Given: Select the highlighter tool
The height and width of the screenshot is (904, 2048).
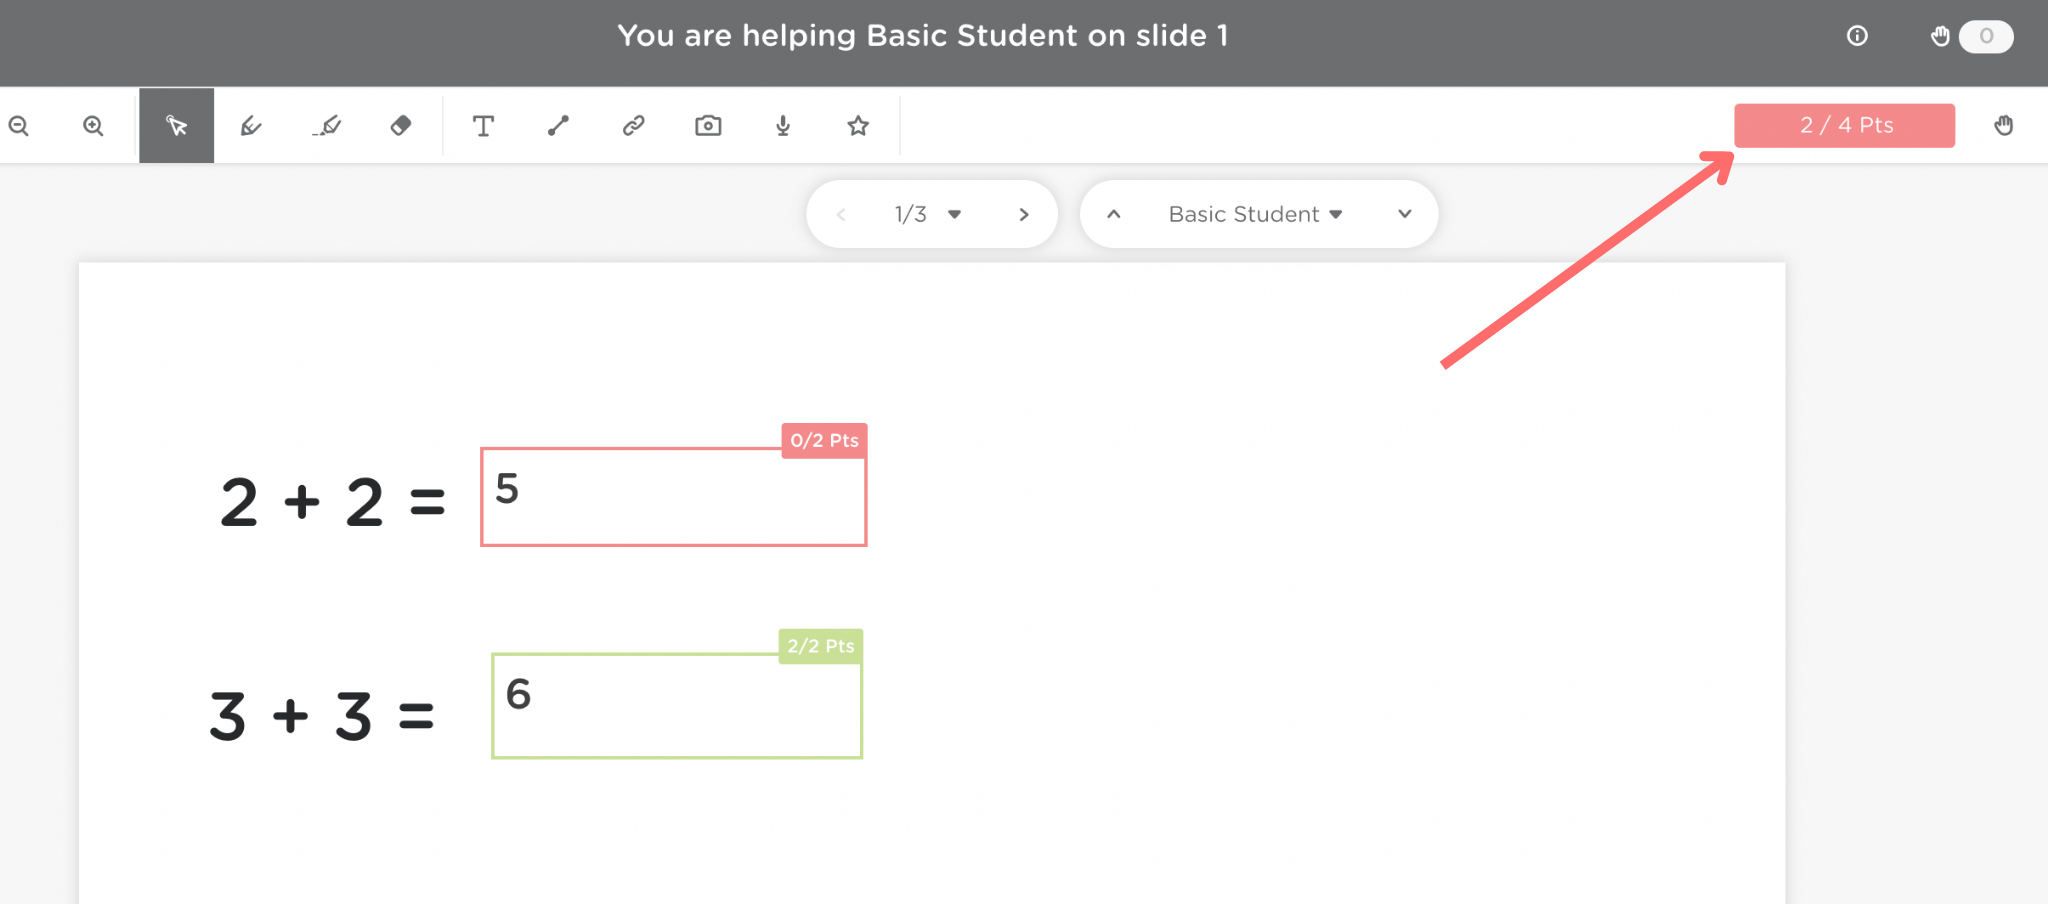Looking at the screenshot, I should click(327, 126).
